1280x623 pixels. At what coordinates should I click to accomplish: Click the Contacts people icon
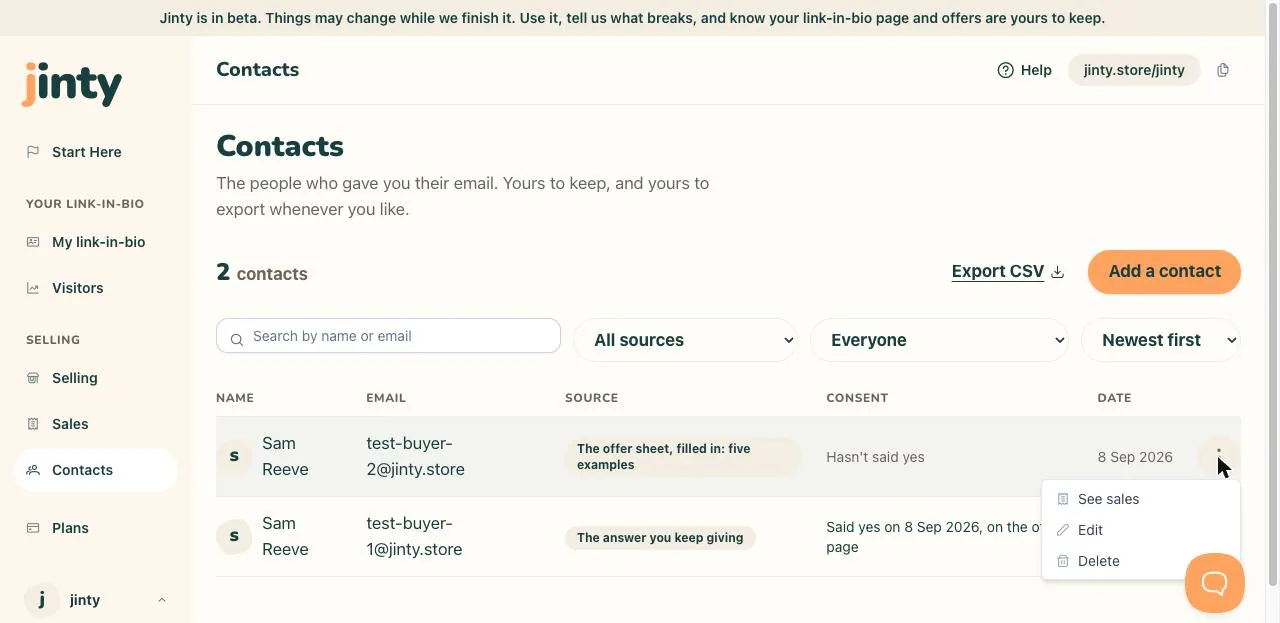33,470
